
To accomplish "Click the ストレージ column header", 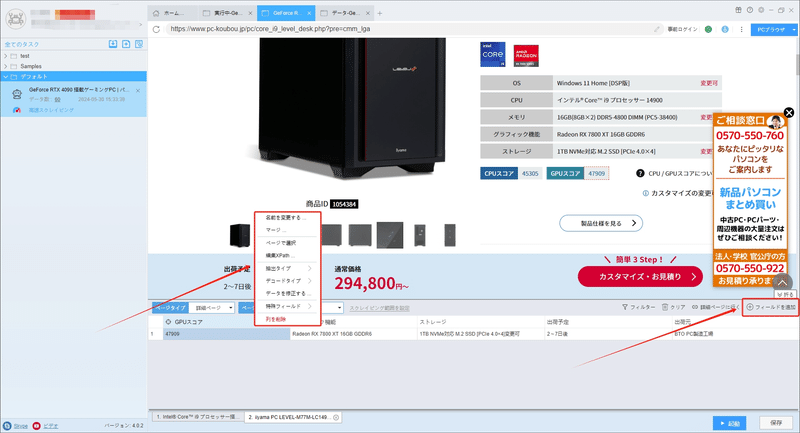I will point(481,322).
